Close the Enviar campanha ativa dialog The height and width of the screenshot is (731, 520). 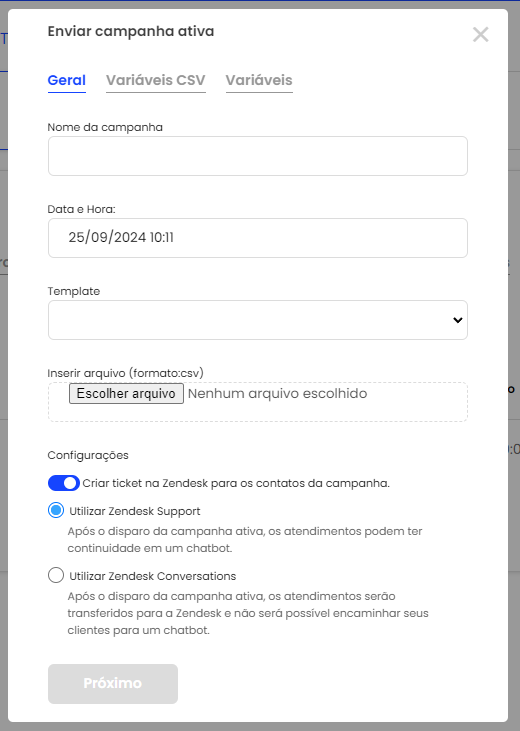pyautogui.click(x=480, y=34)
